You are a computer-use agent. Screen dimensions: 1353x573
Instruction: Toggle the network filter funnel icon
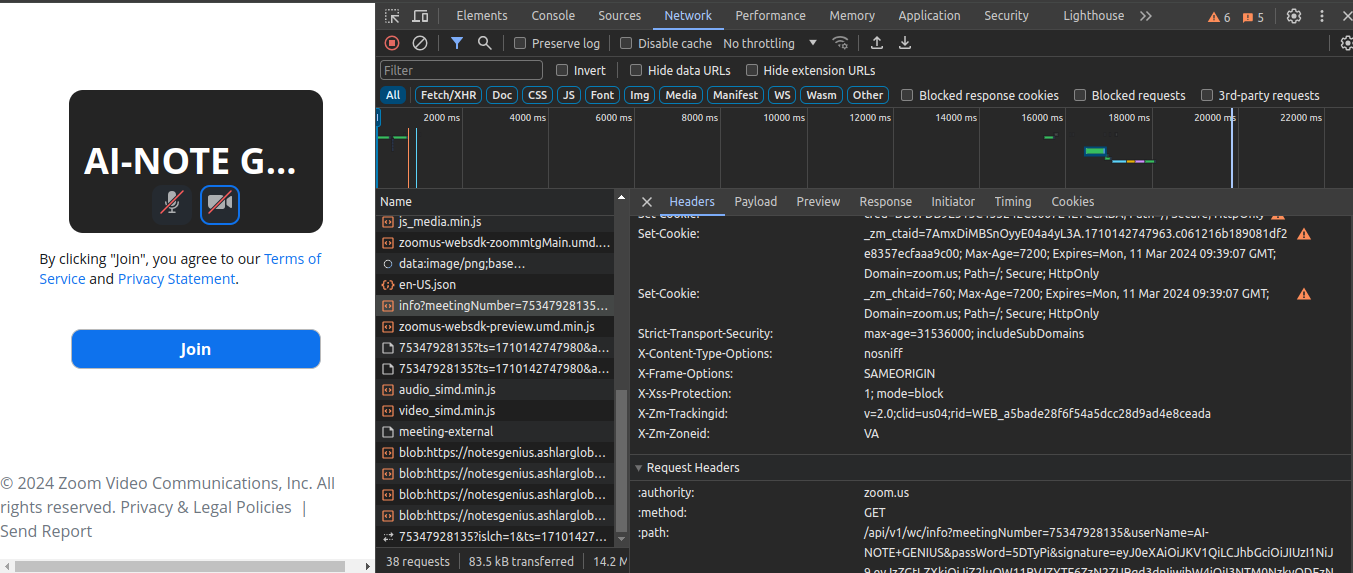coord(456,43)
